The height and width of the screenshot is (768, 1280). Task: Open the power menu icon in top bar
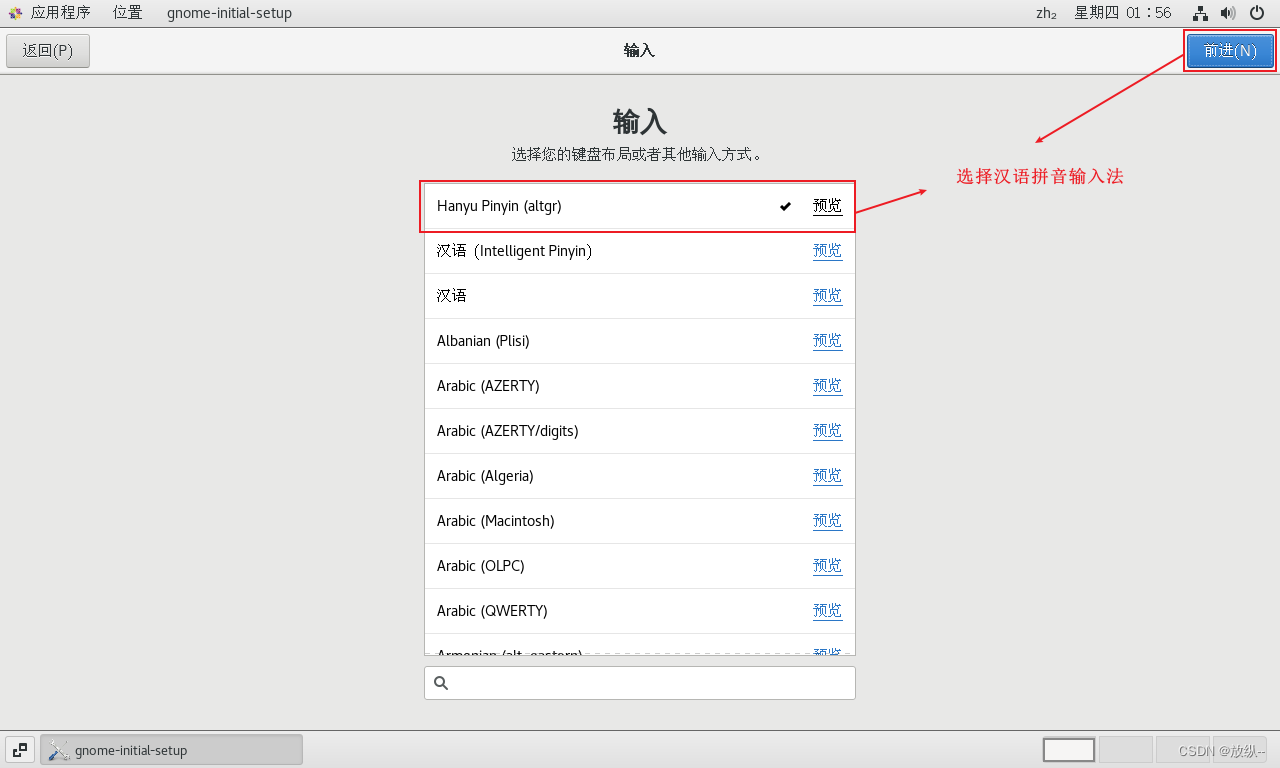tap(1257, 13)
